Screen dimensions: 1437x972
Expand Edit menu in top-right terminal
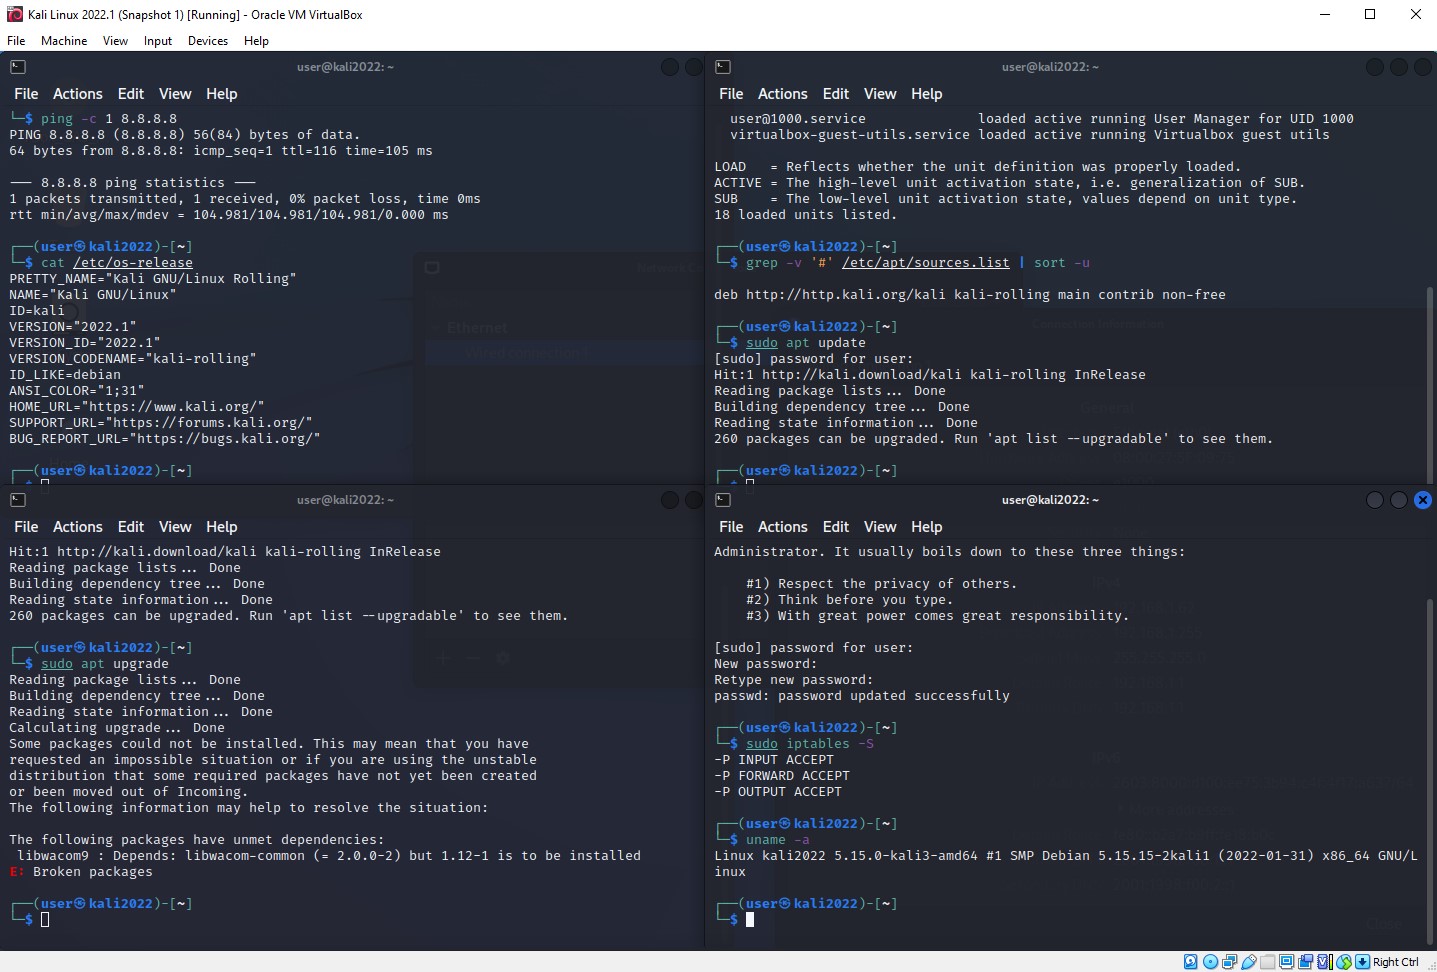(835, 94)
